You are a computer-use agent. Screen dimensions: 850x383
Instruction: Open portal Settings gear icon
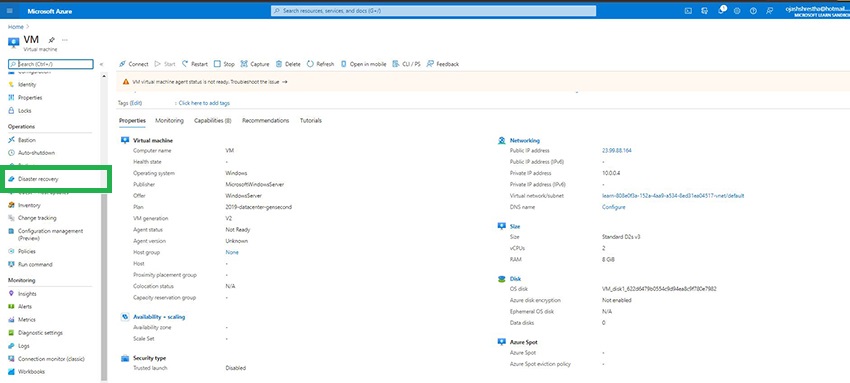737,11
